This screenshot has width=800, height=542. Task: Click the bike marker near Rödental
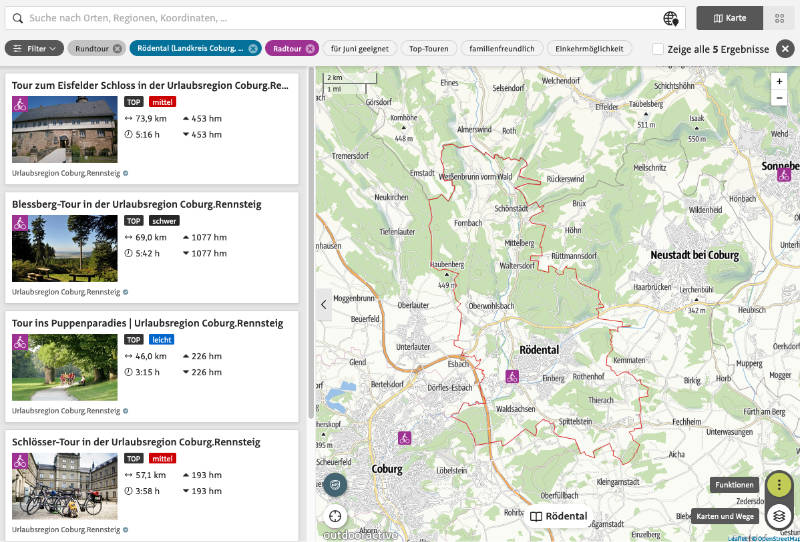512,377
